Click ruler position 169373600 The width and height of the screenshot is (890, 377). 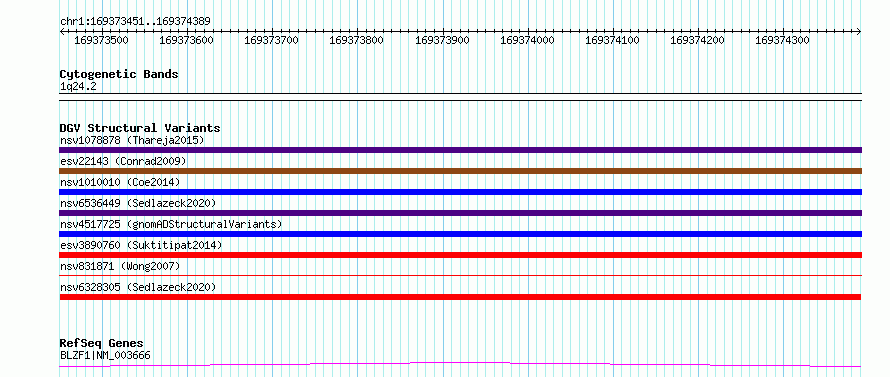(186, 40)
